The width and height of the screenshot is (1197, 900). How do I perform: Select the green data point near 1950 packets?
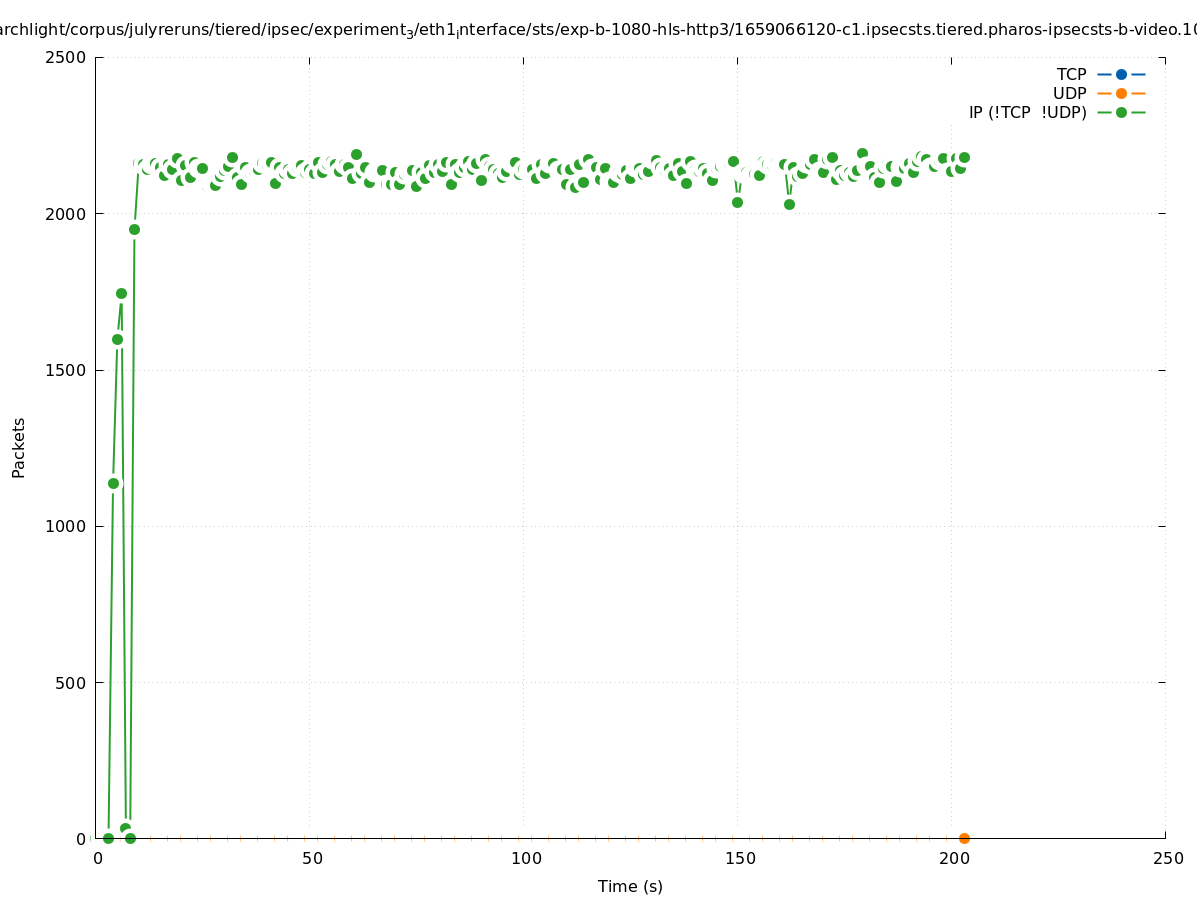click(x=134, y=229)
